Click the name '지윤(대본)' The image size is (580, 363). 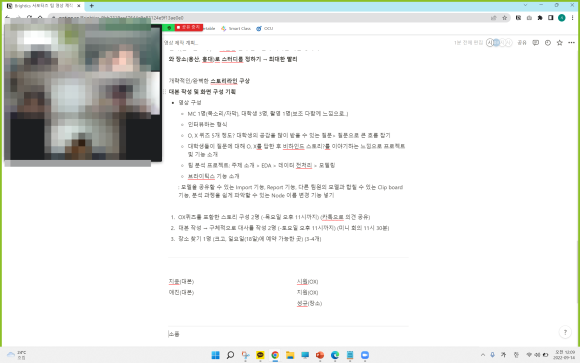click(x=181, y=282)
